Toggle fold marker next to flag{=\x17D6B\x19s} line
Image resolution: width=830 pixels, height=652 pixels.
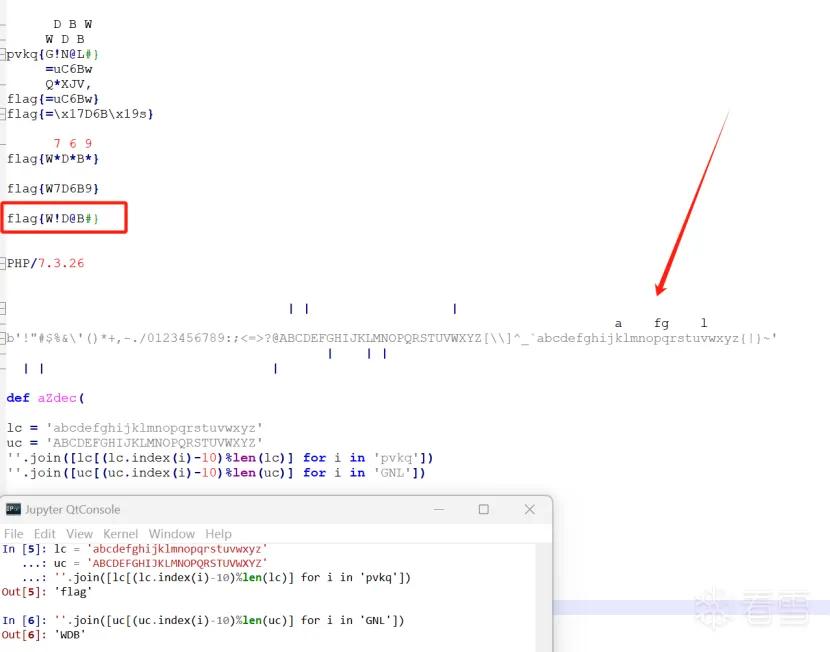click(3, 114)
